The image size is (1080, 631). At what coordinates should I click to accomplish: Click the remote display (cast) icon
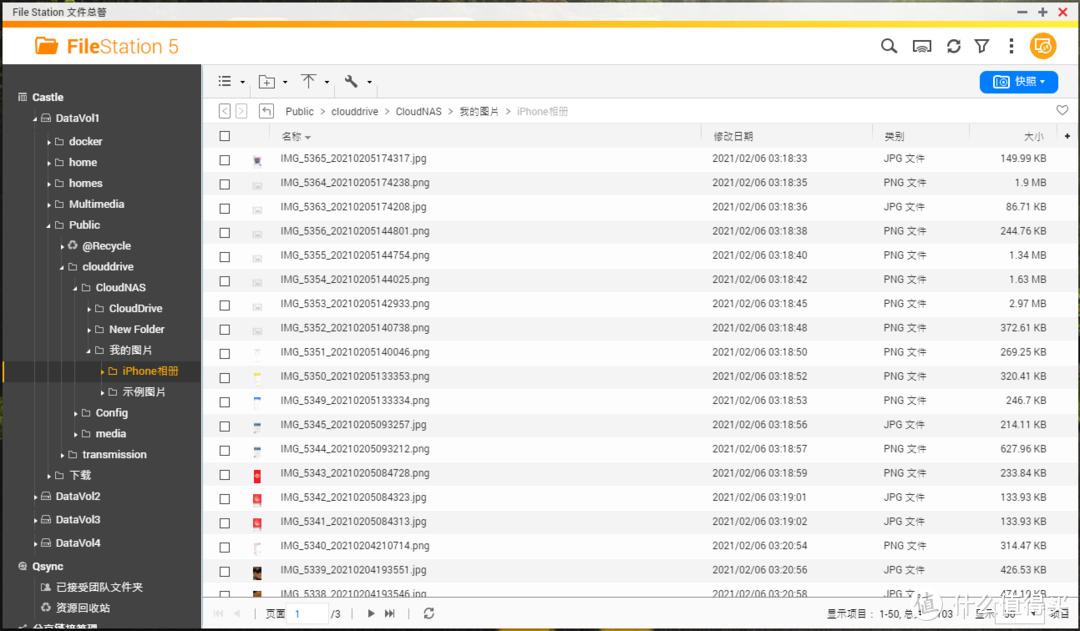tap(921, 46)
